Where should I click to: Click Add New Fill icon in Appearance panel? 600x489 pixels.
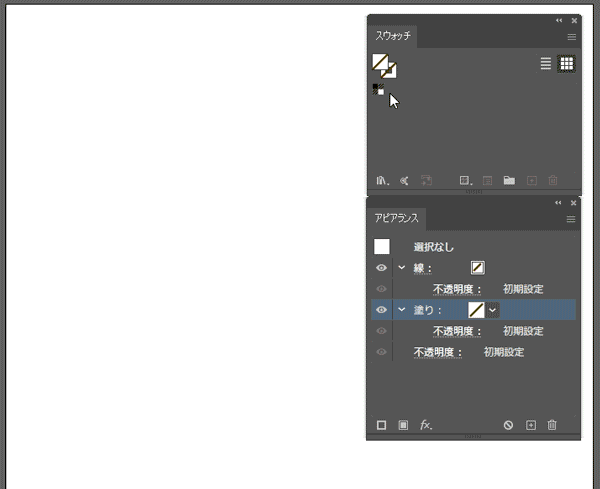pos(403,425)
